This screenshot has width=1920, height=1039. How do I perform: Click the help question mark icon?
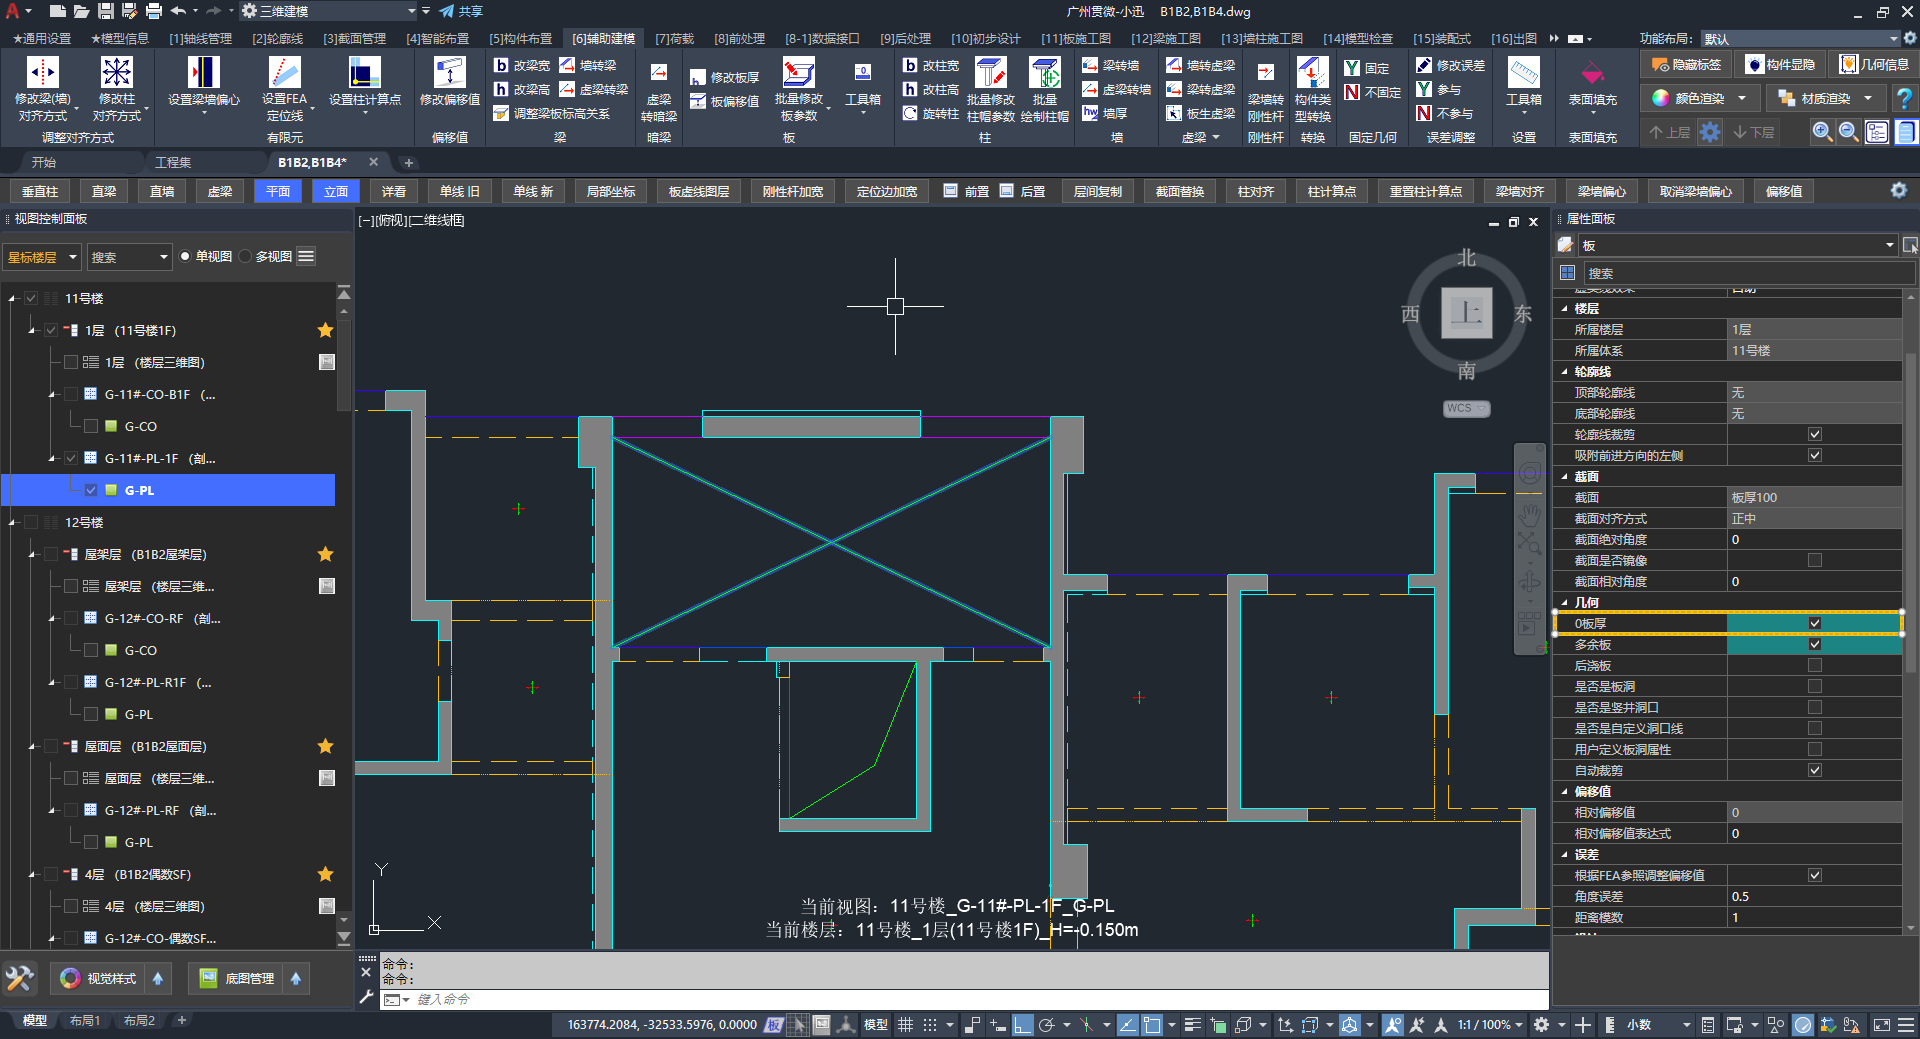click(x=1904, y=98)
